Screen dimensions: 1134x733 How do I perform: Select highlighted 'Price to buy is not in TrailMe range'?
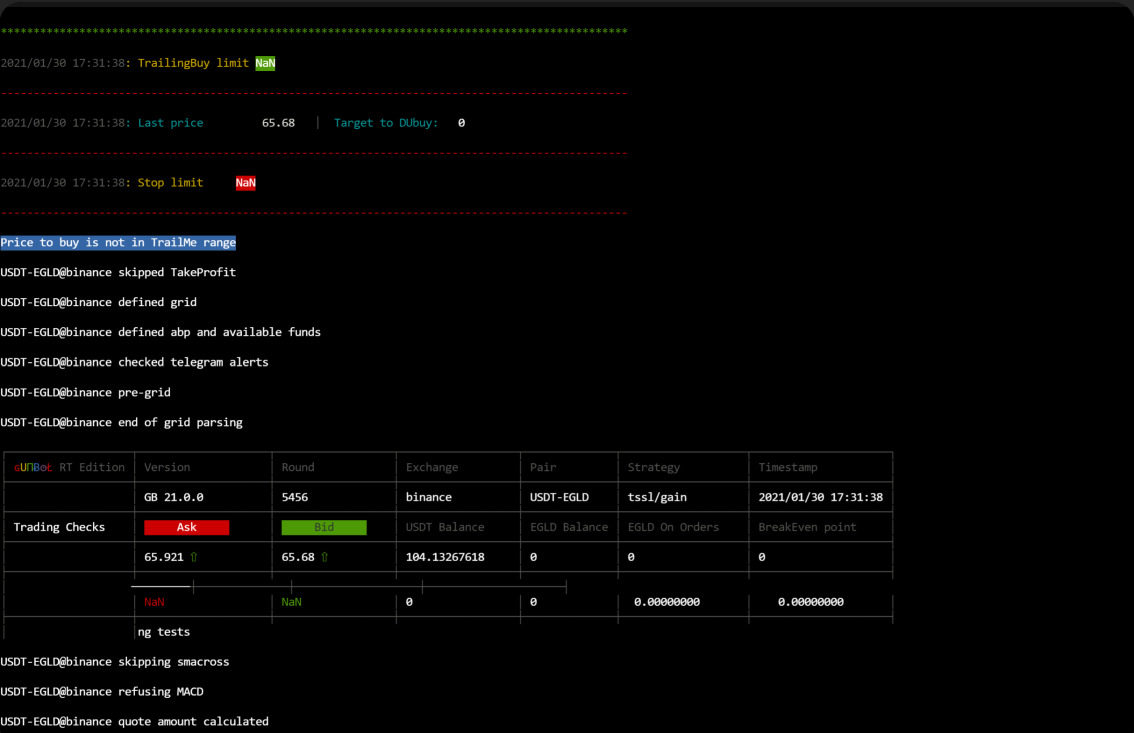click(118, 242)
